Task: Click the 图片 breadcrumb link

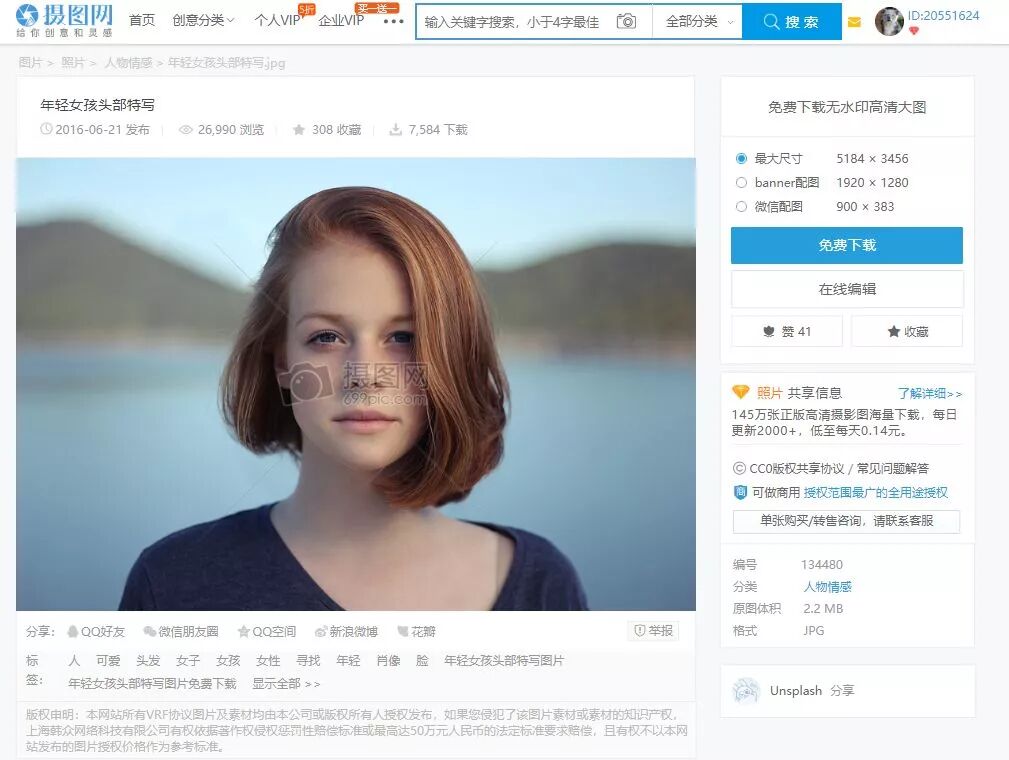Action: tap(30, 62)
